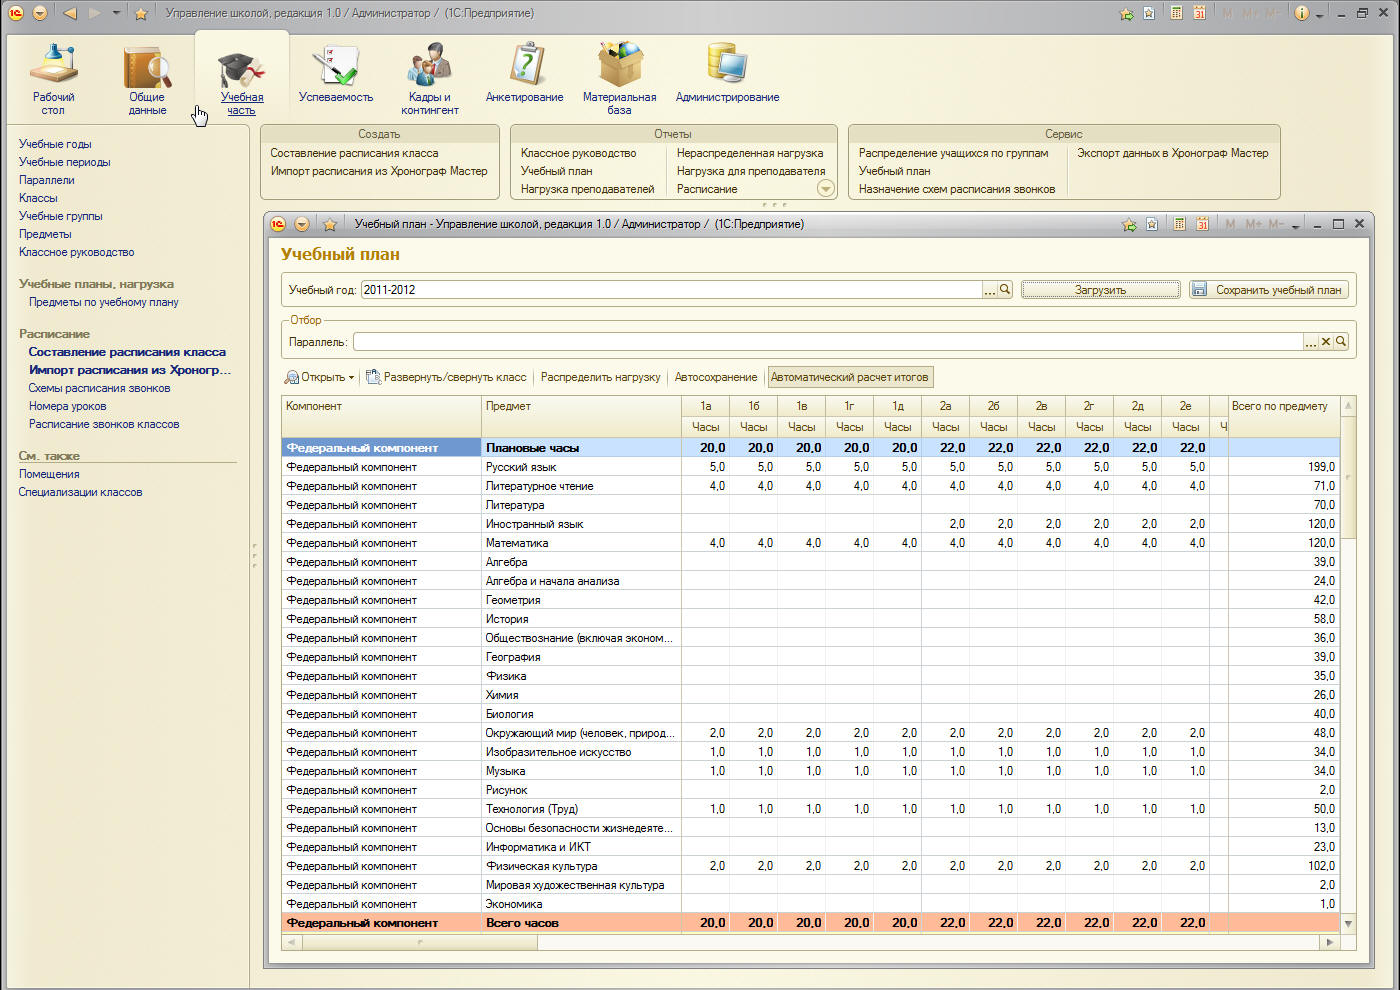Open Назначение схем расписания звонков
Image resolution: width=1400 pixels, height=990 pixels.
click(x=957, y=189)
